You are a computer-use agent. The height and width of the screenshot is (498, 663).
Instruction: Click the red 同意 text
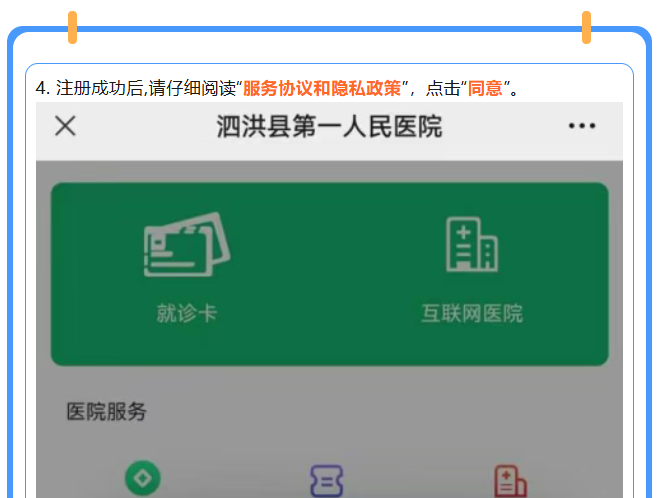(485, 88)
